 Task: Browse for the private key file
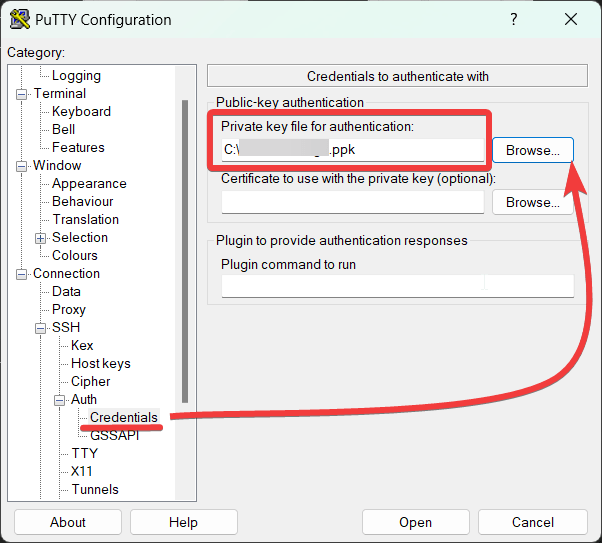[532, 150]
